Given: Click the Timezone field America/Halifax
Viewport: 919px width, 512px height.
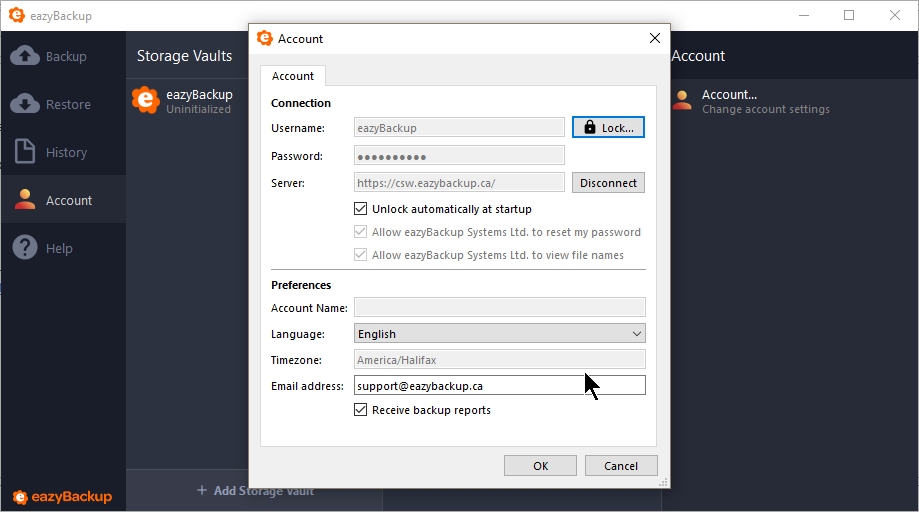Looking at the screenshot, I should coord(499,359).
